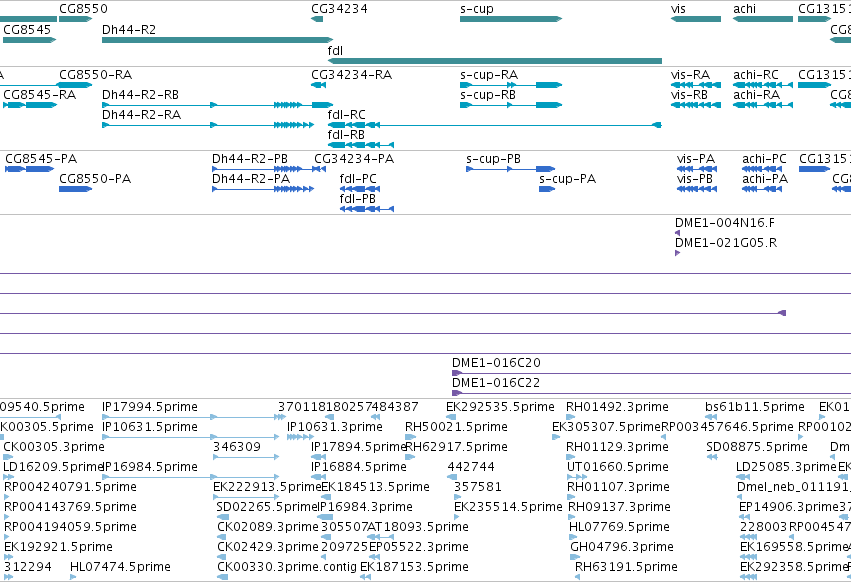
Task: Click the achi gene label
Action: 745,9
